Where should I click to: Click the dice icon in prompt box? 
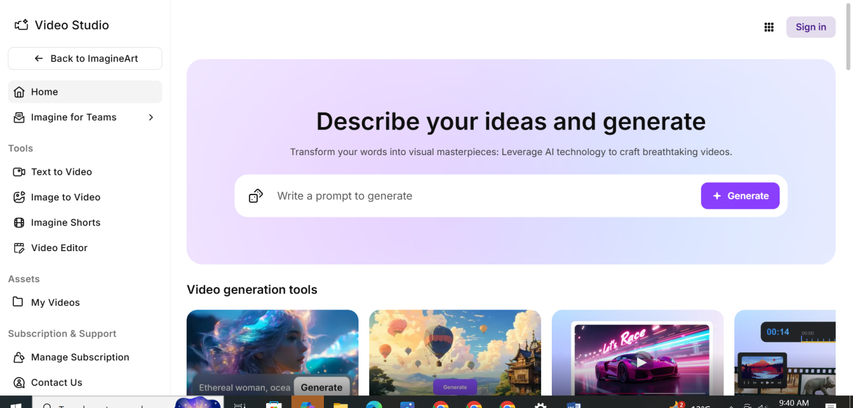click(x=256, y=196)
